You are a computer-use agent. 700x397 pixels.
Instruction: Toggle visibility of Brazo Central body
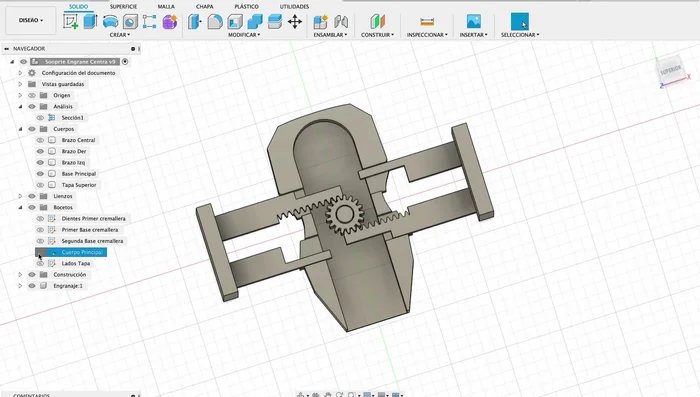(40, 140)
